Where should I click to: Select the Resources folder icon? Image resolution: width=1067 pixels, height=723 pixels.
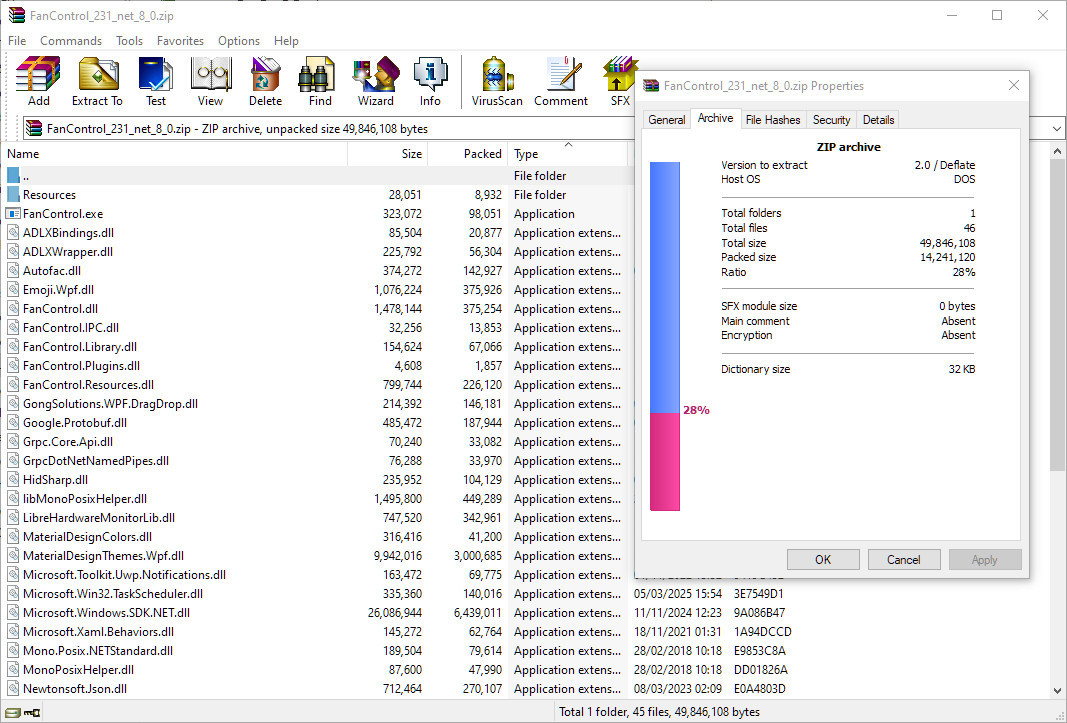coord(13,195)
